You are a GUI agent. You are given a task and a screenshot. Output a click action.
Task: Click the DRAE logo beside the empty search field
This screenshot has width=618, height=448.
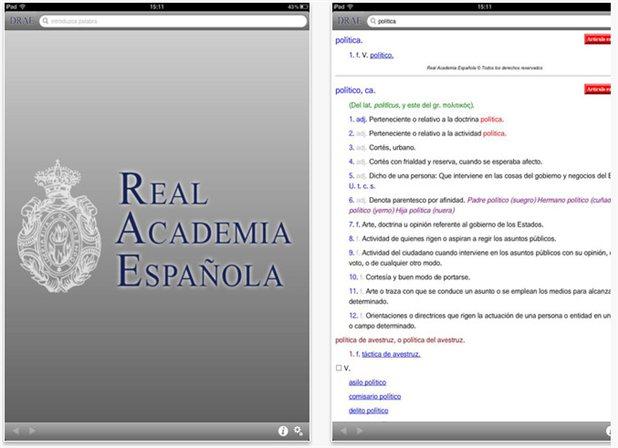tap(20, 19)
